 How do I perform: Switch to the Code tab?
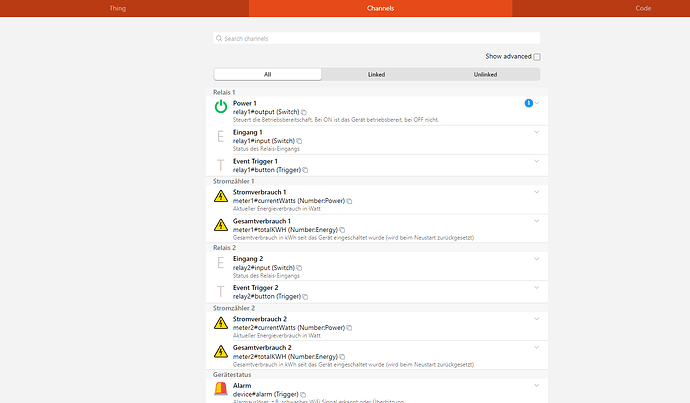pos(643,8)
